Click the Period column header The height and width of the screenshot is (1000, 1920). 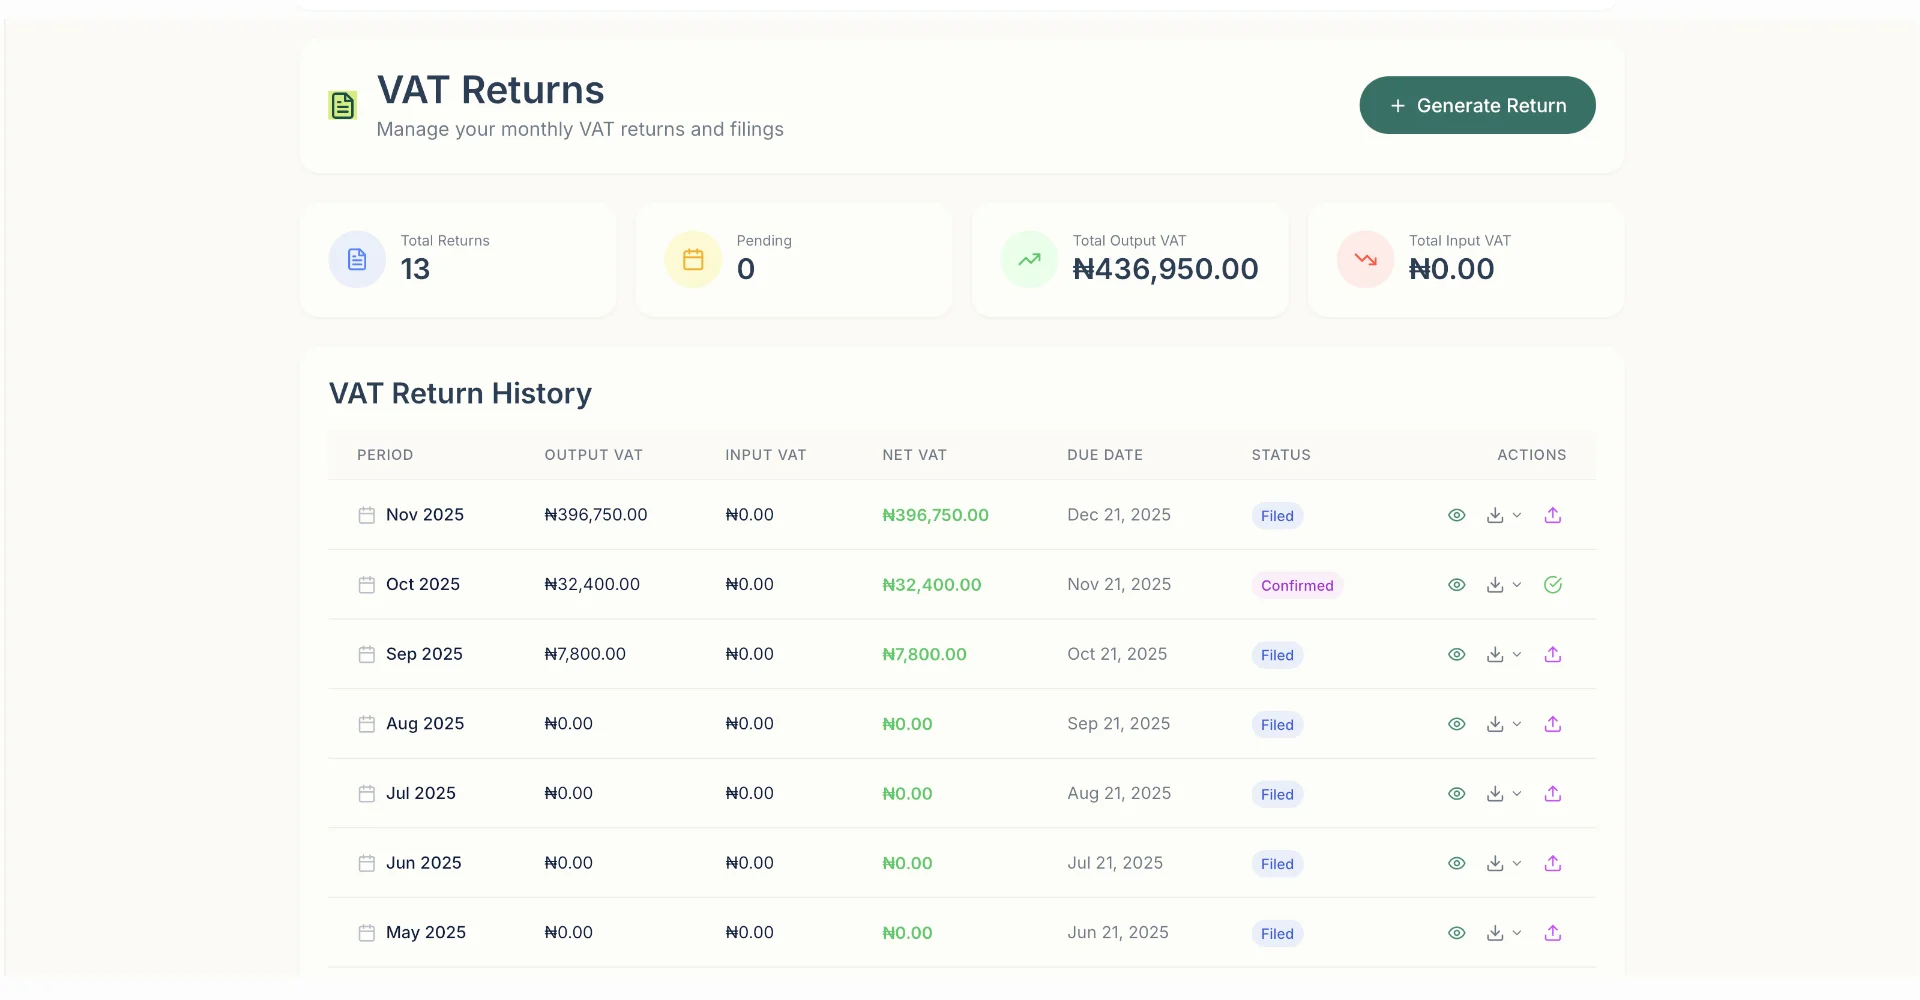point(385,455)
